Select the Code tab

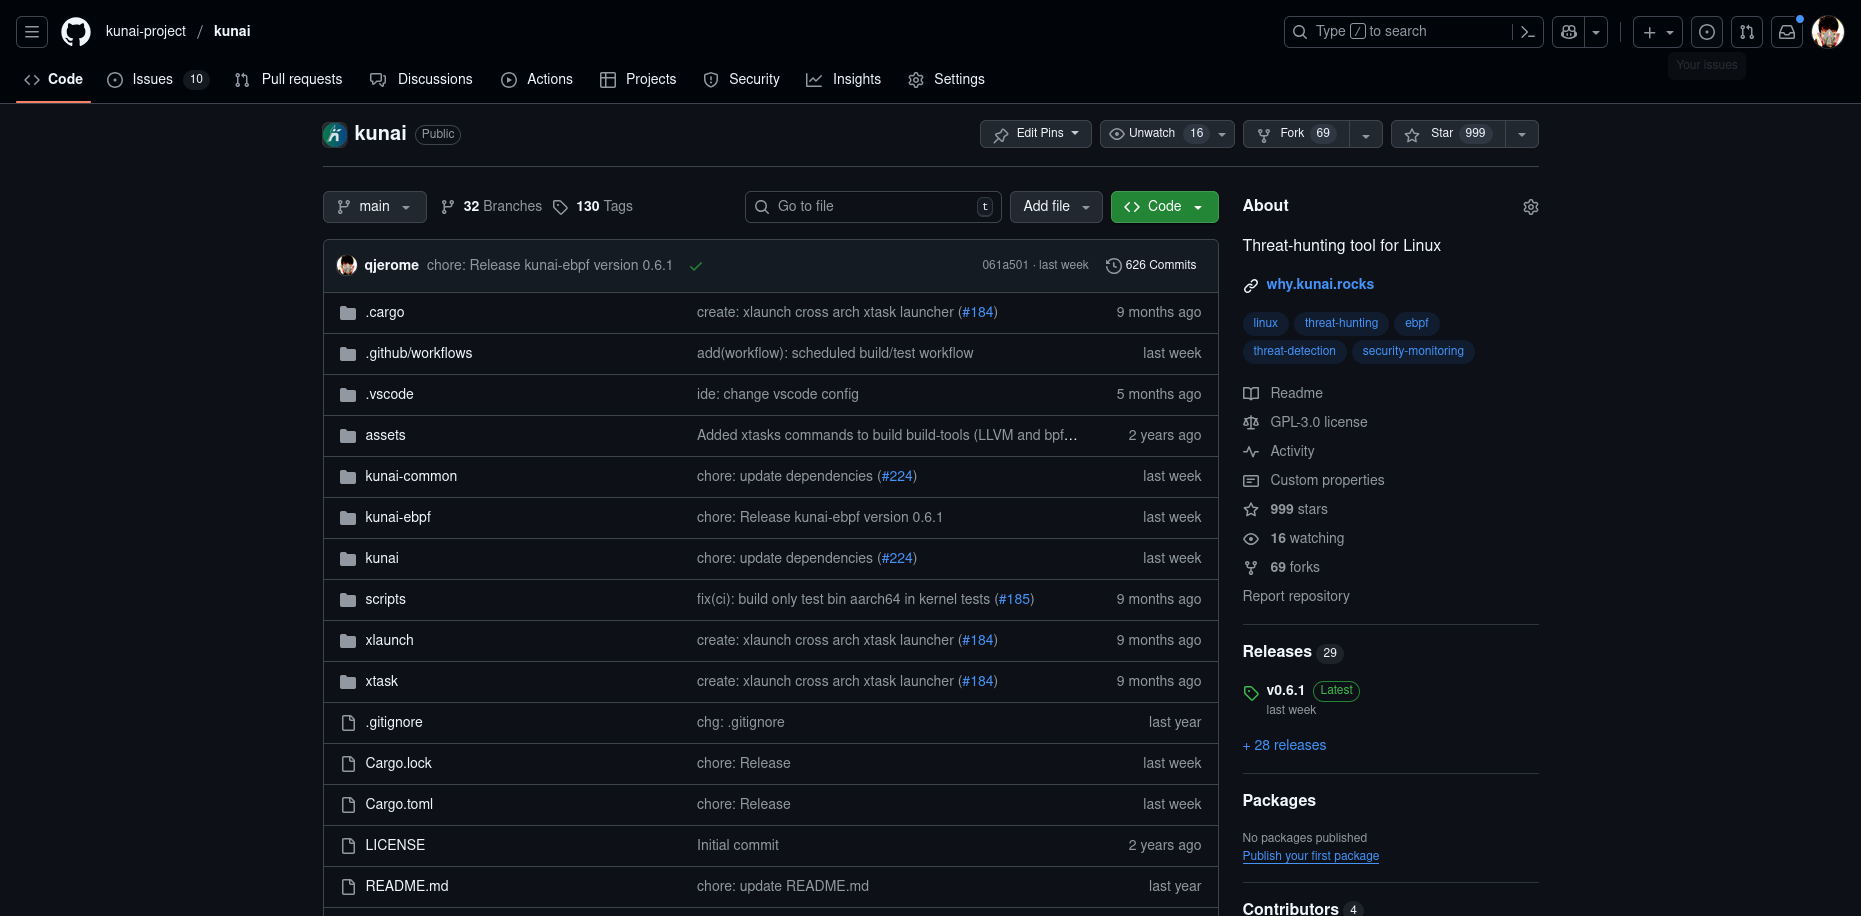click(54, 79)
